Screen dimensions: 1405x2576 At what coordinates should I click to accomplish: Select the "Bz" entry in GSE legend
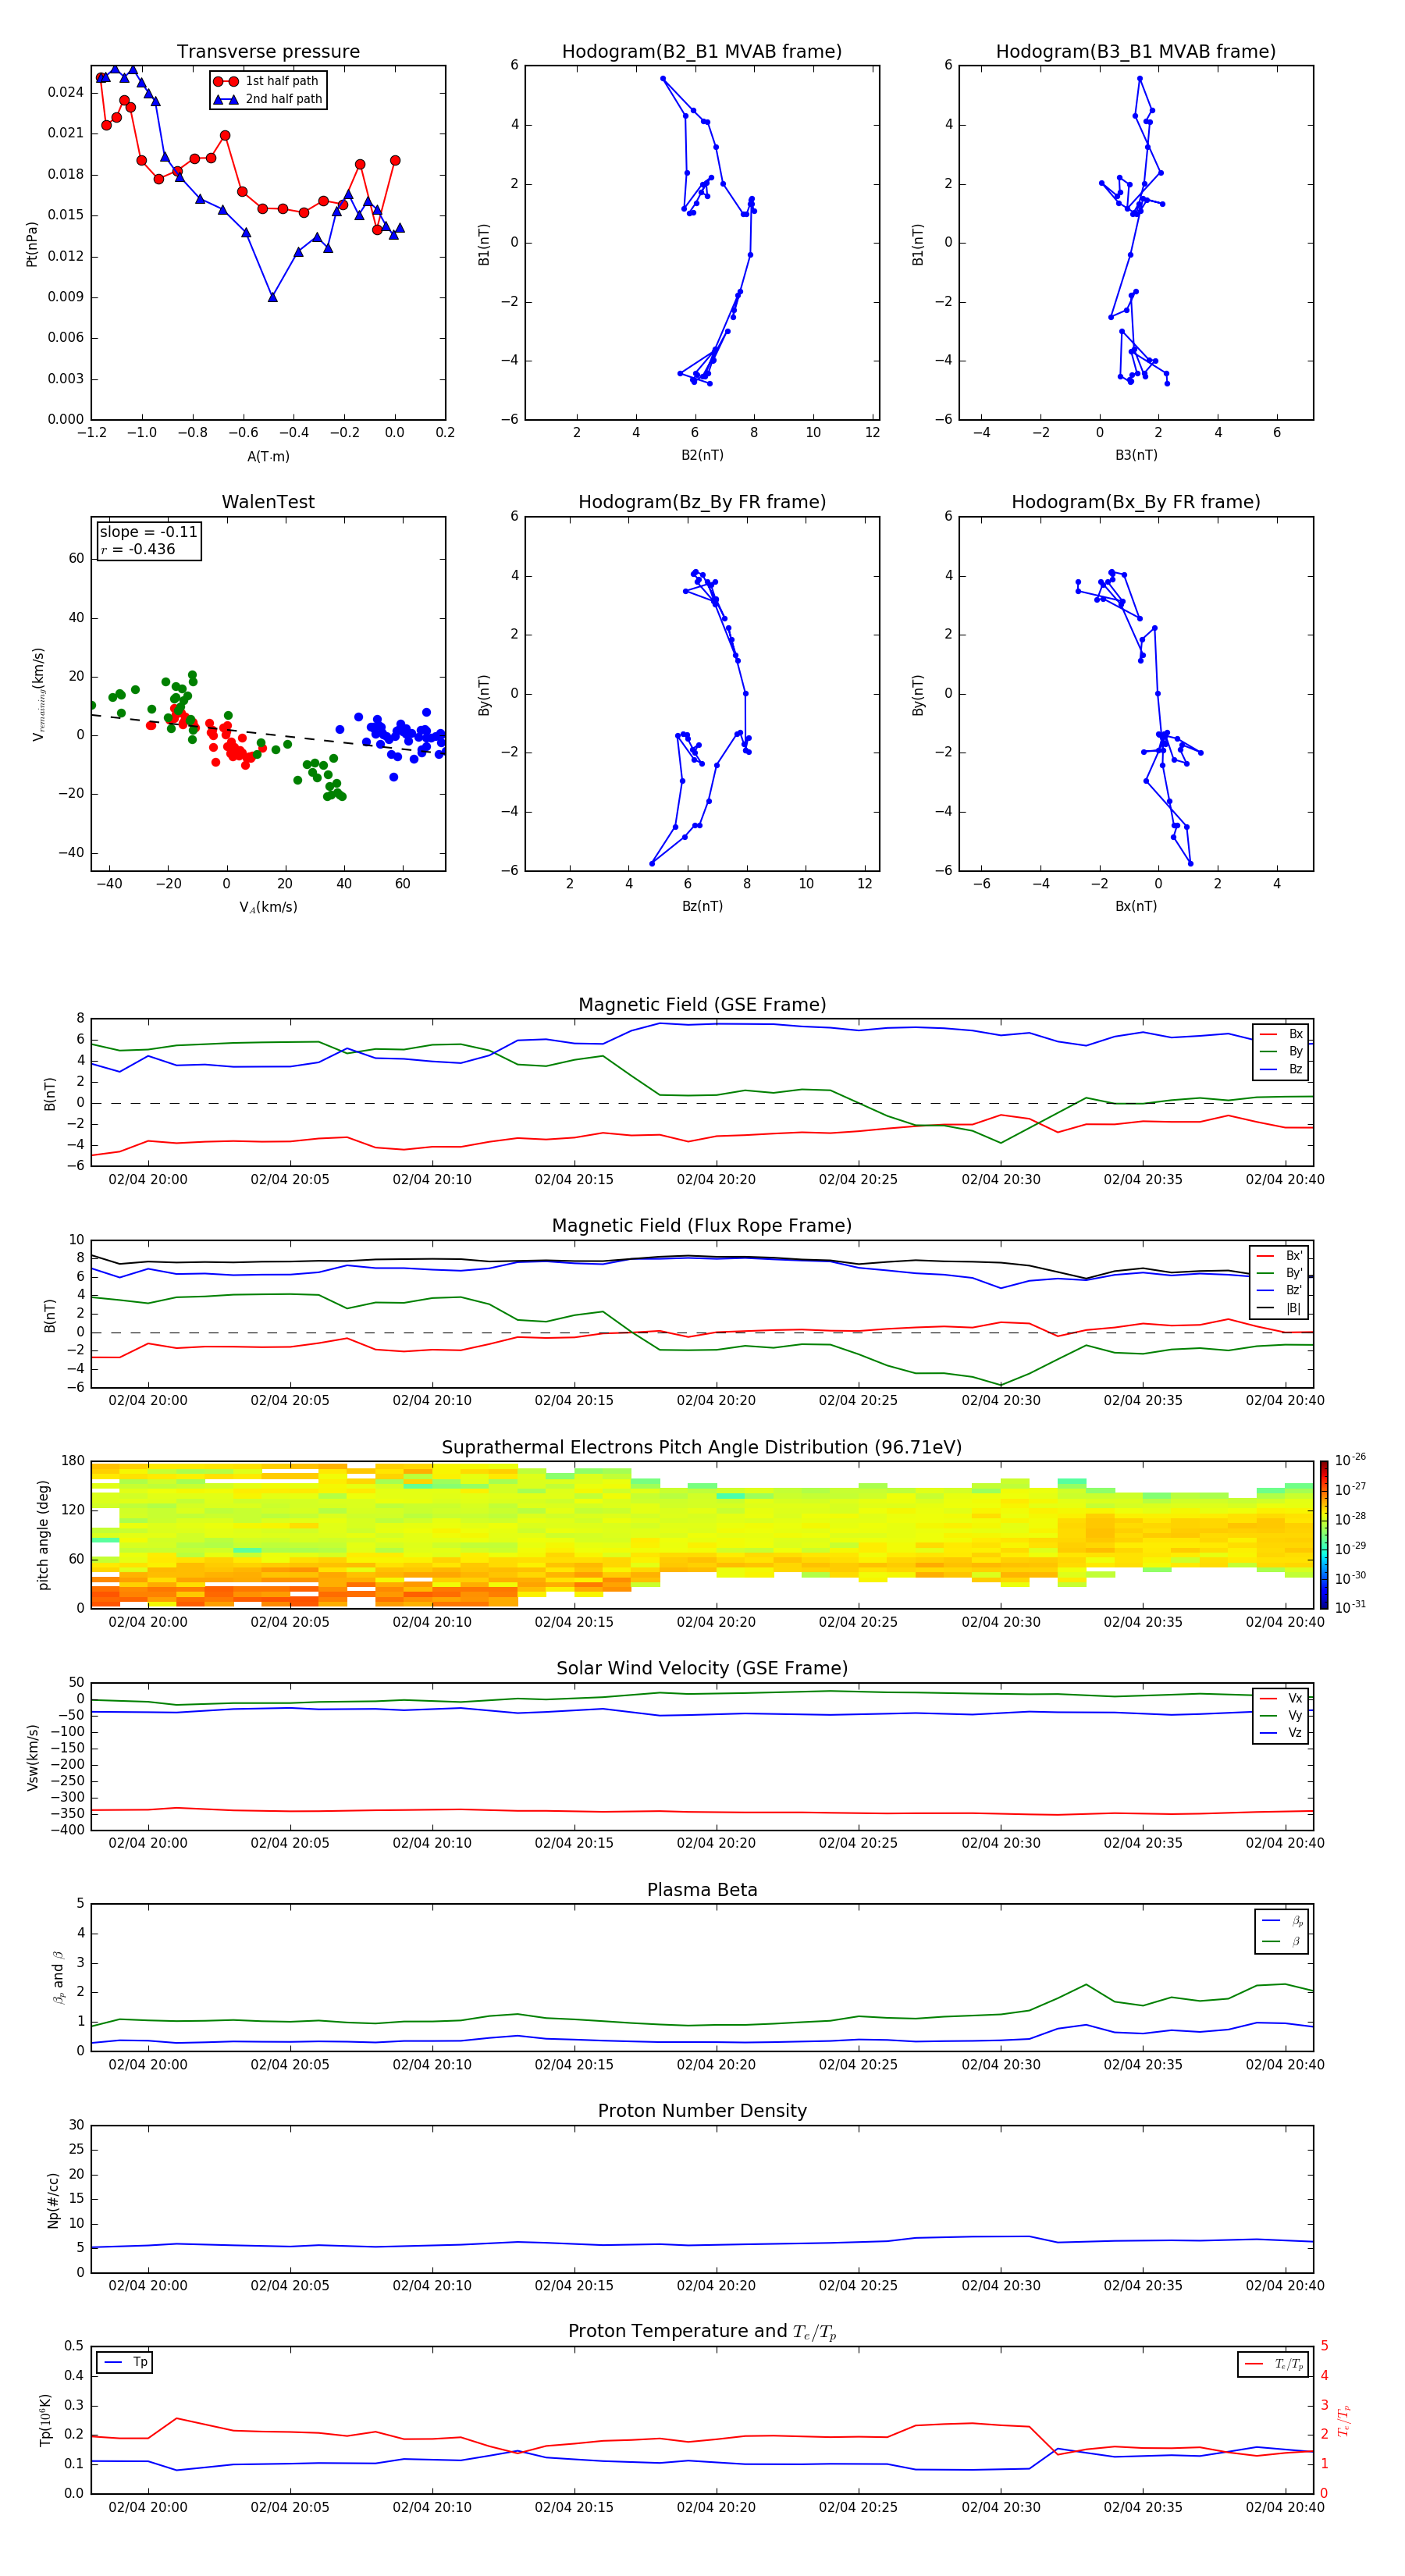1281,1069
